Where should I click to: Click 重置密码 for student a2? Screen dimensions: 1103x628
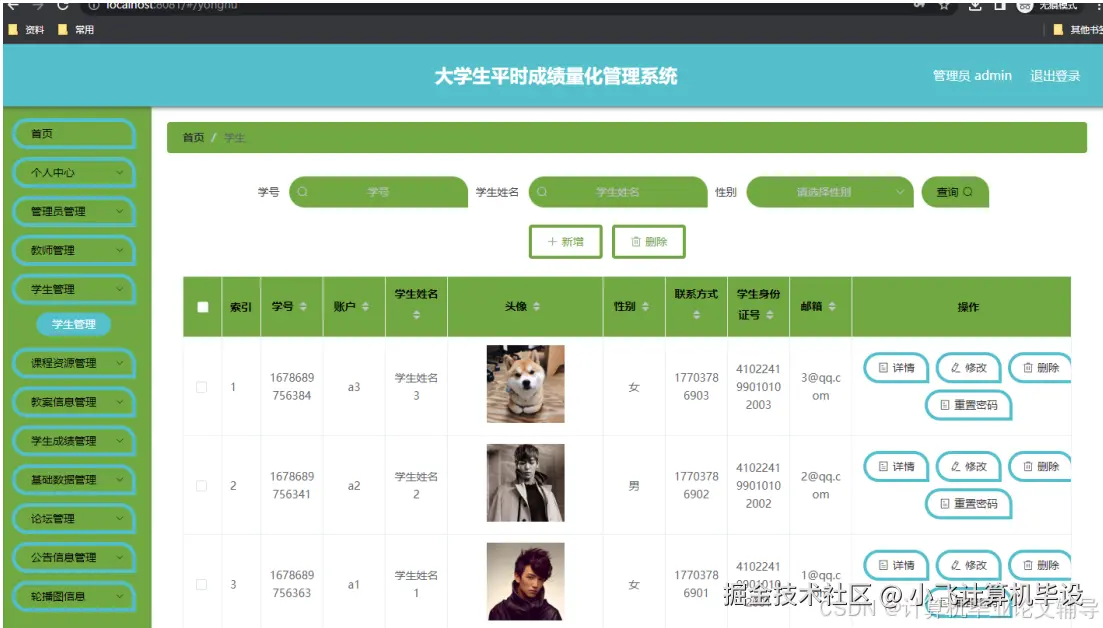(x=969, y=504)
